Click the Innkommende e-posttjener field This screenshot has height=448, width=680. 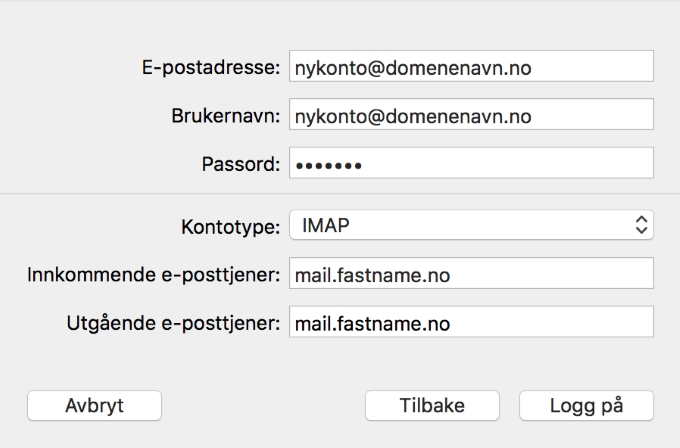(x=471, y=273)
